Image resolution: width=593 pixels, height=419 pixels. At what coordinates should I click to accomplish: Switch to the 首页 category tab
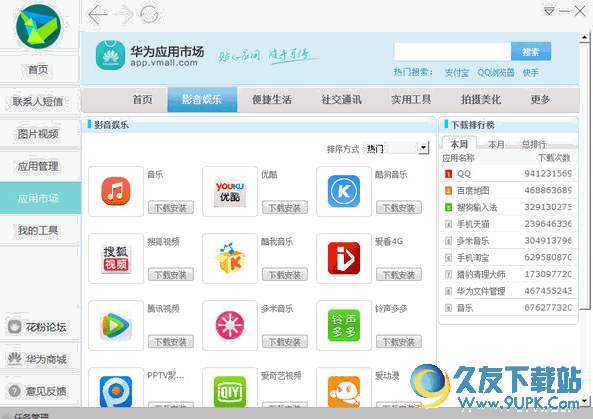pos(143,99)
